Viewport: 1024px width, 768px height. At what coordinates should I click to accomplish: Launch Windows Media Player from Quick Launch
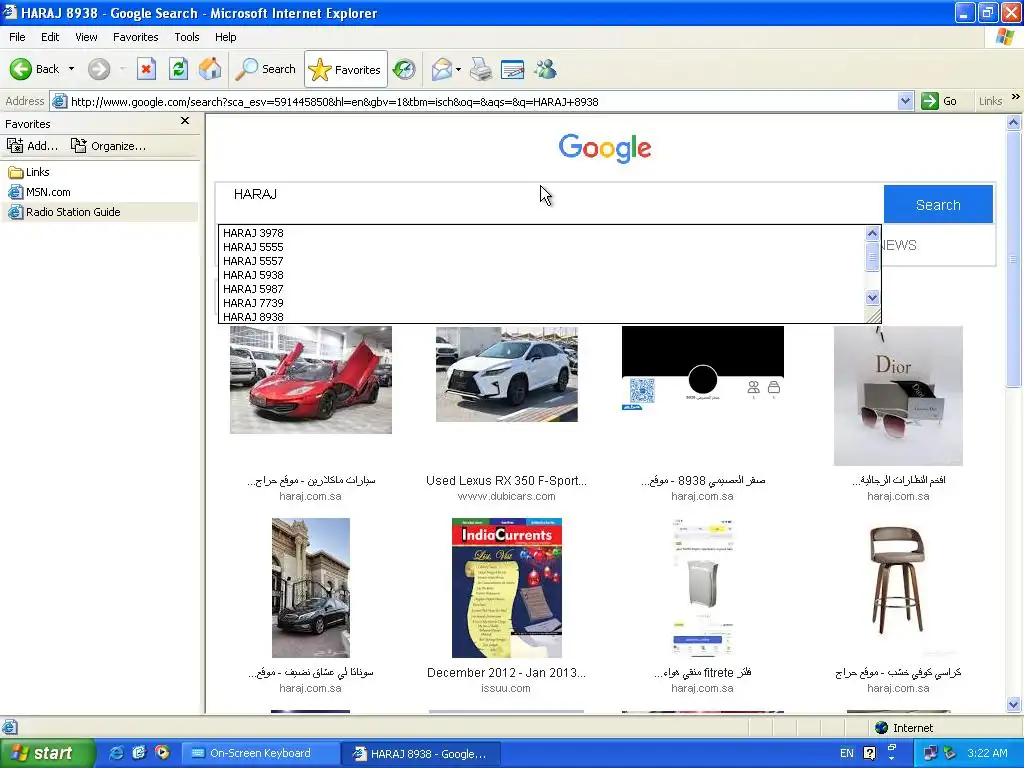pyautogui.click(x=162, y=753)
